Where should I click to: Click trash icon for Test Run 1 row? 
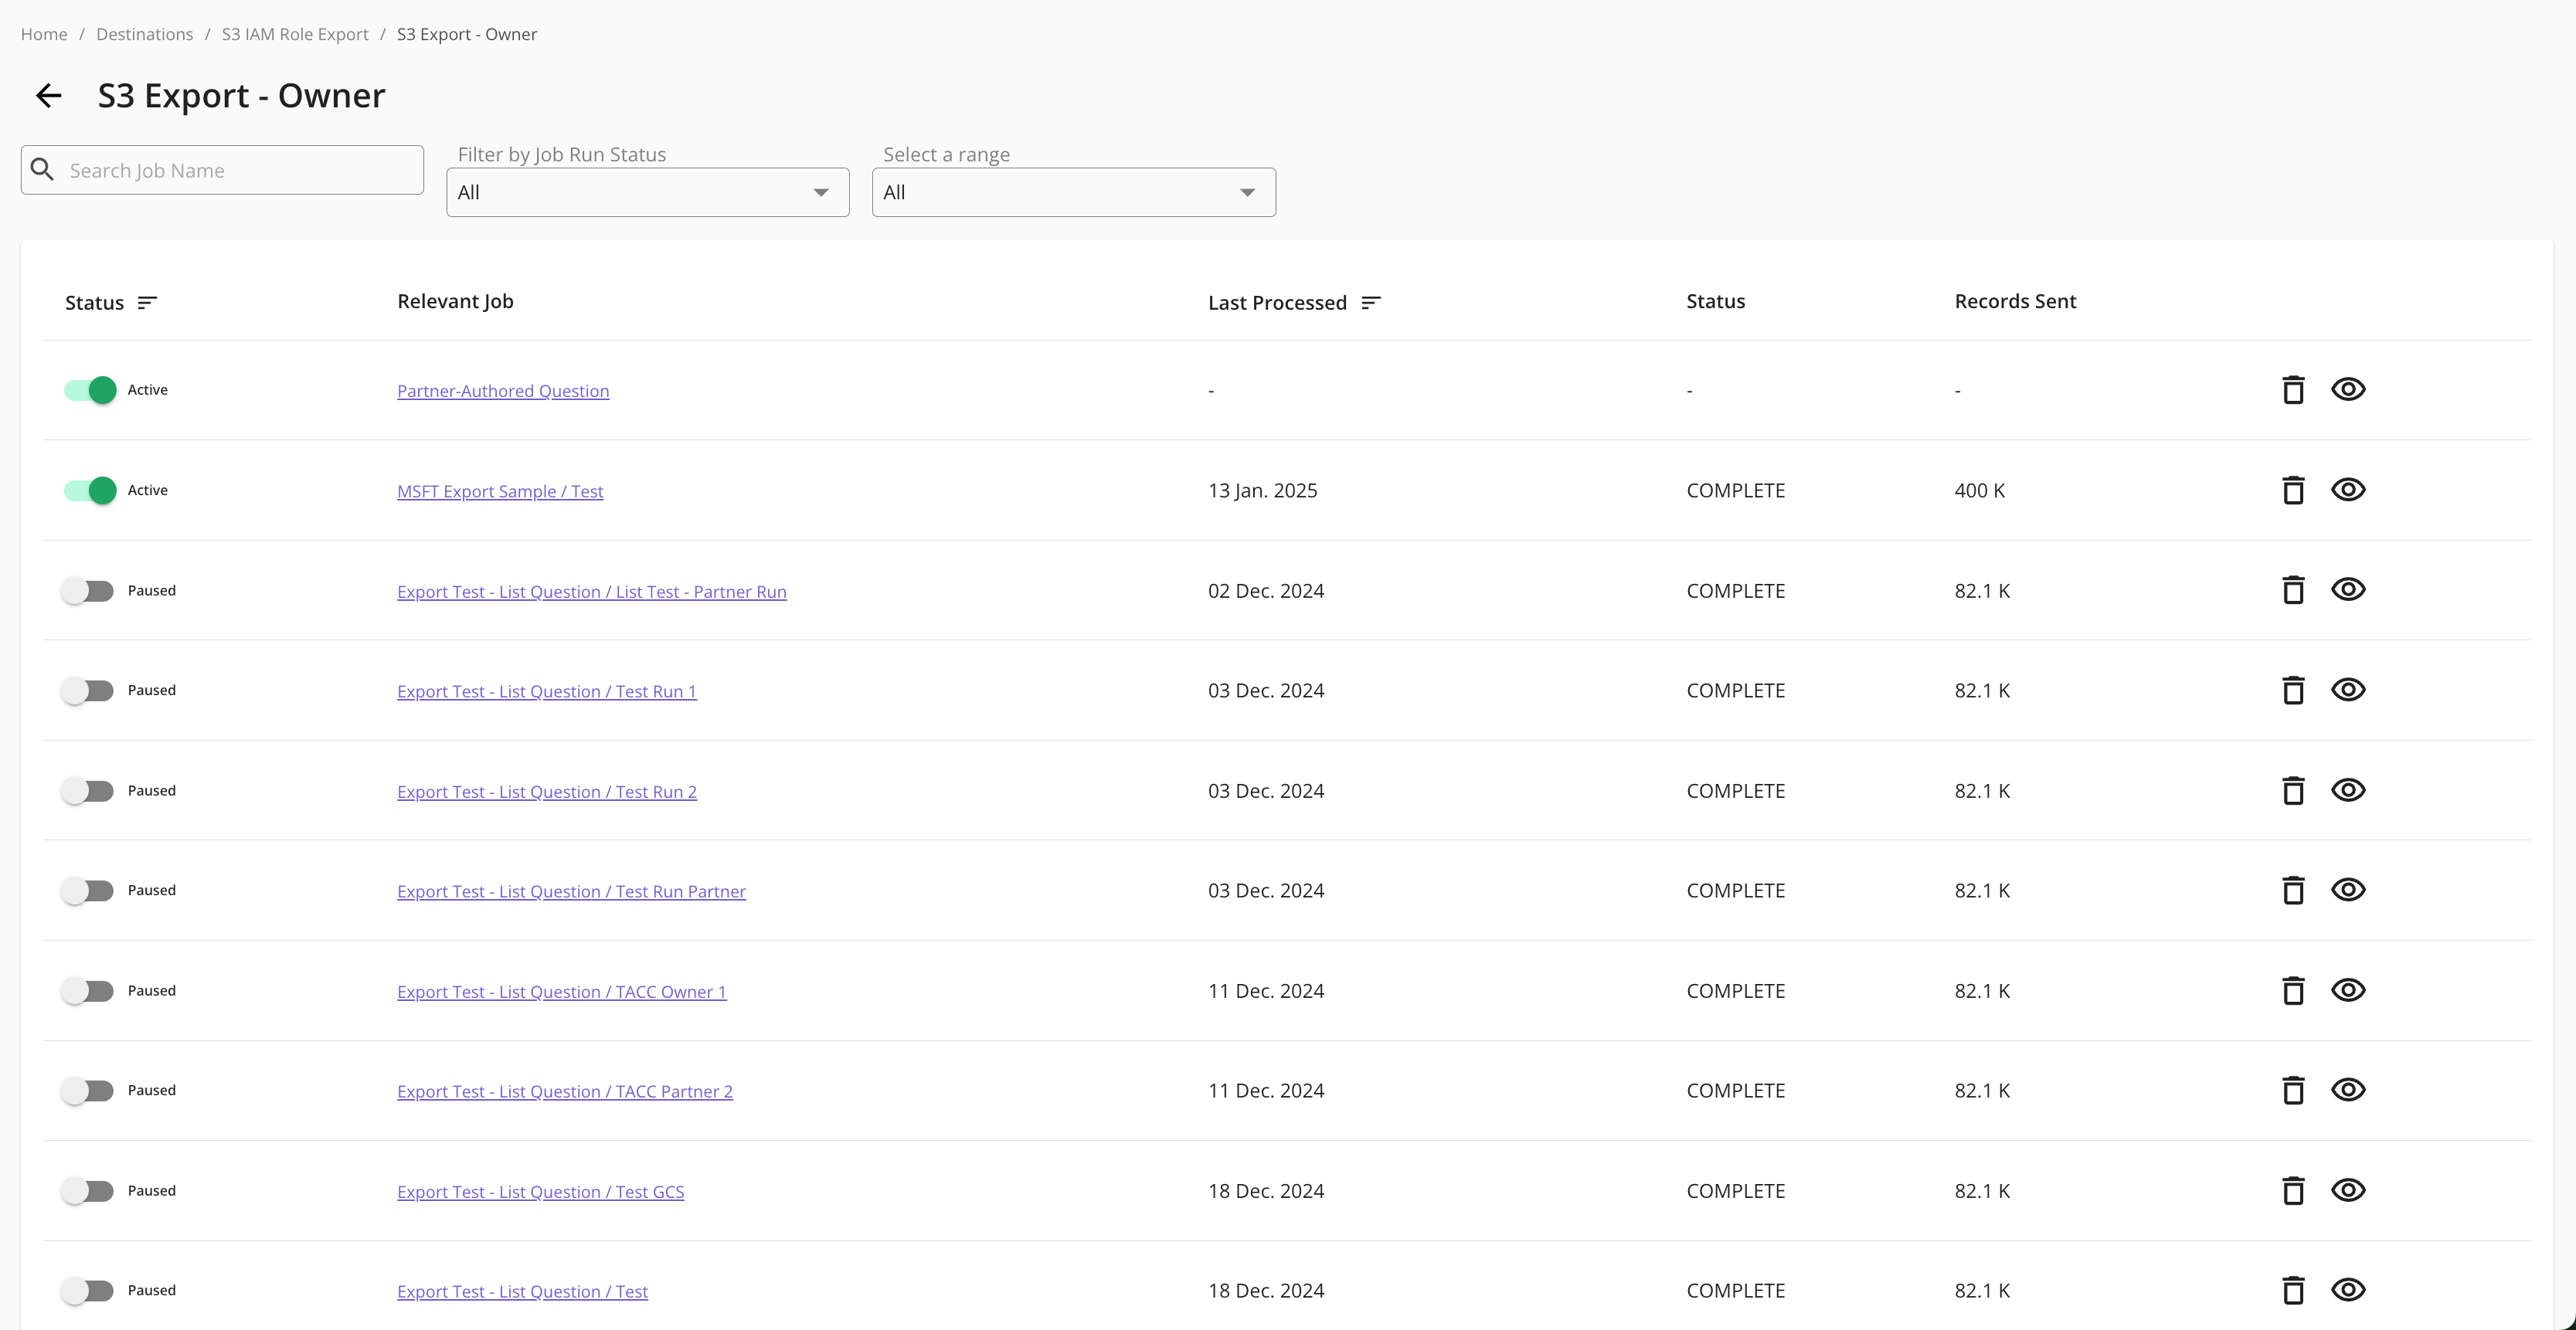[x=2293, y=691]
